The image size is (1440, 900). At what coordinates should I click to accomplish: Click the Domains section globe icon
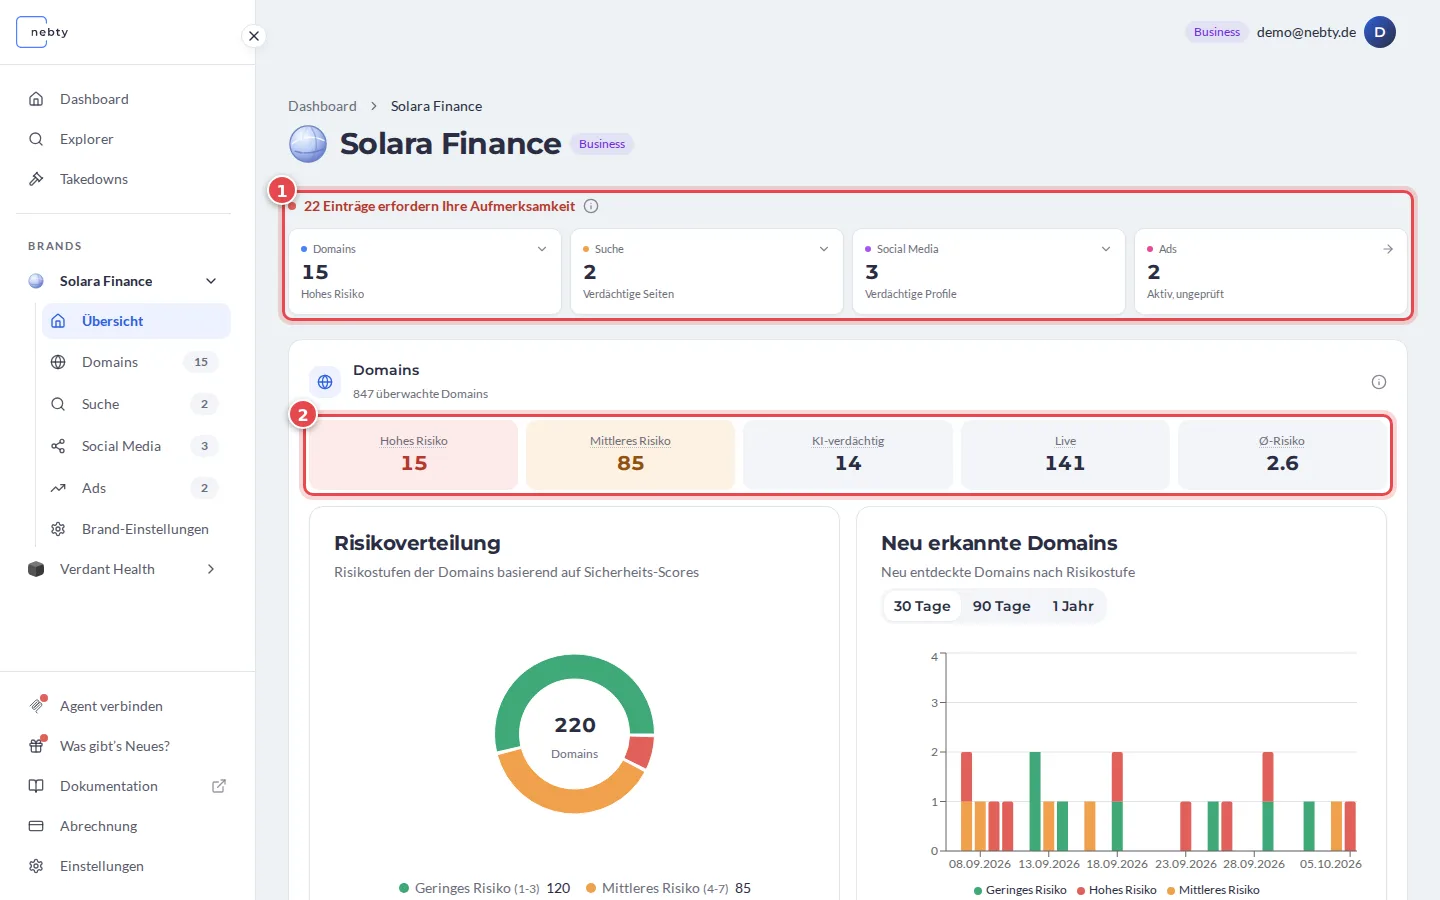click(325, 381)
